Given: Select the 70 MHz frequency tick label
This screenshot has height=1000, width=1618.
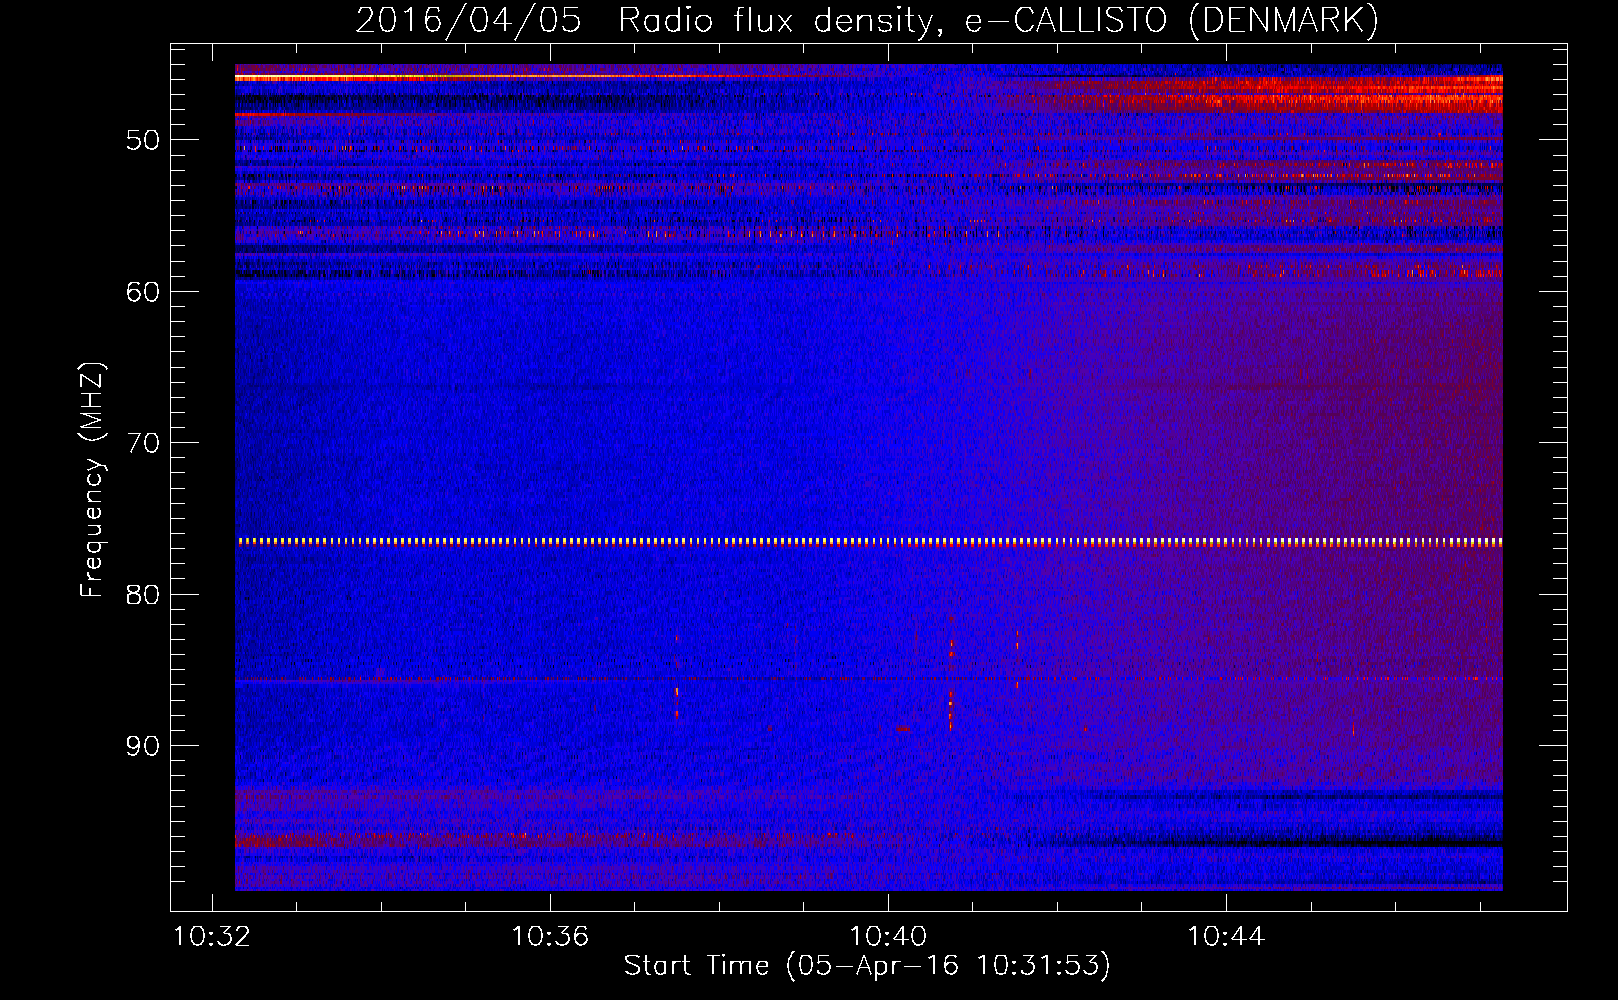Looking at the screenshot, I should (x=142, y=443).
